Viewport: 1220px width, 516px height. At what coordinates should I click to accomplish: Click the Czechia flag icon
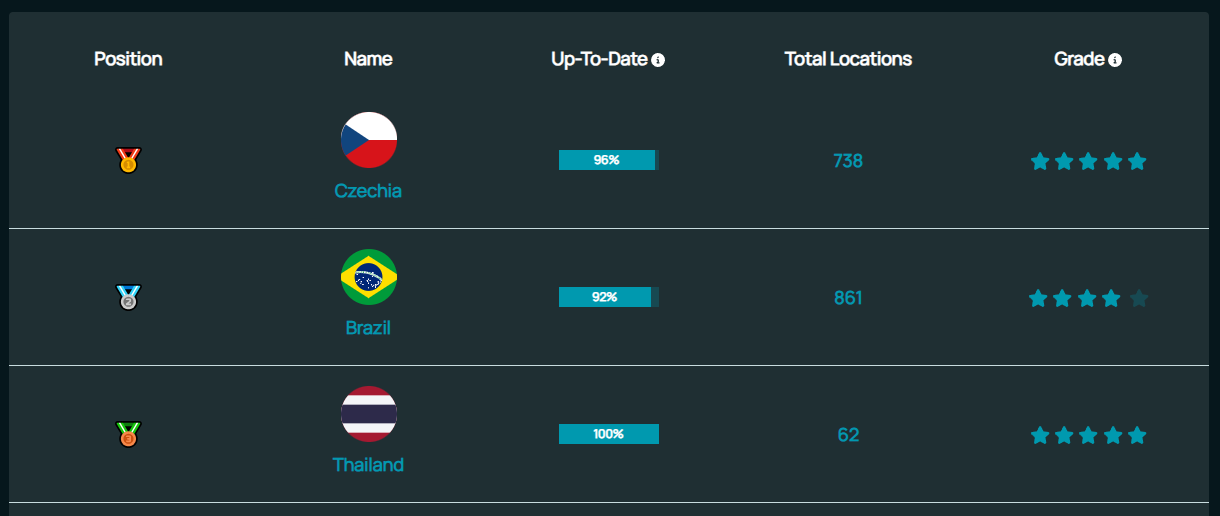369,140
